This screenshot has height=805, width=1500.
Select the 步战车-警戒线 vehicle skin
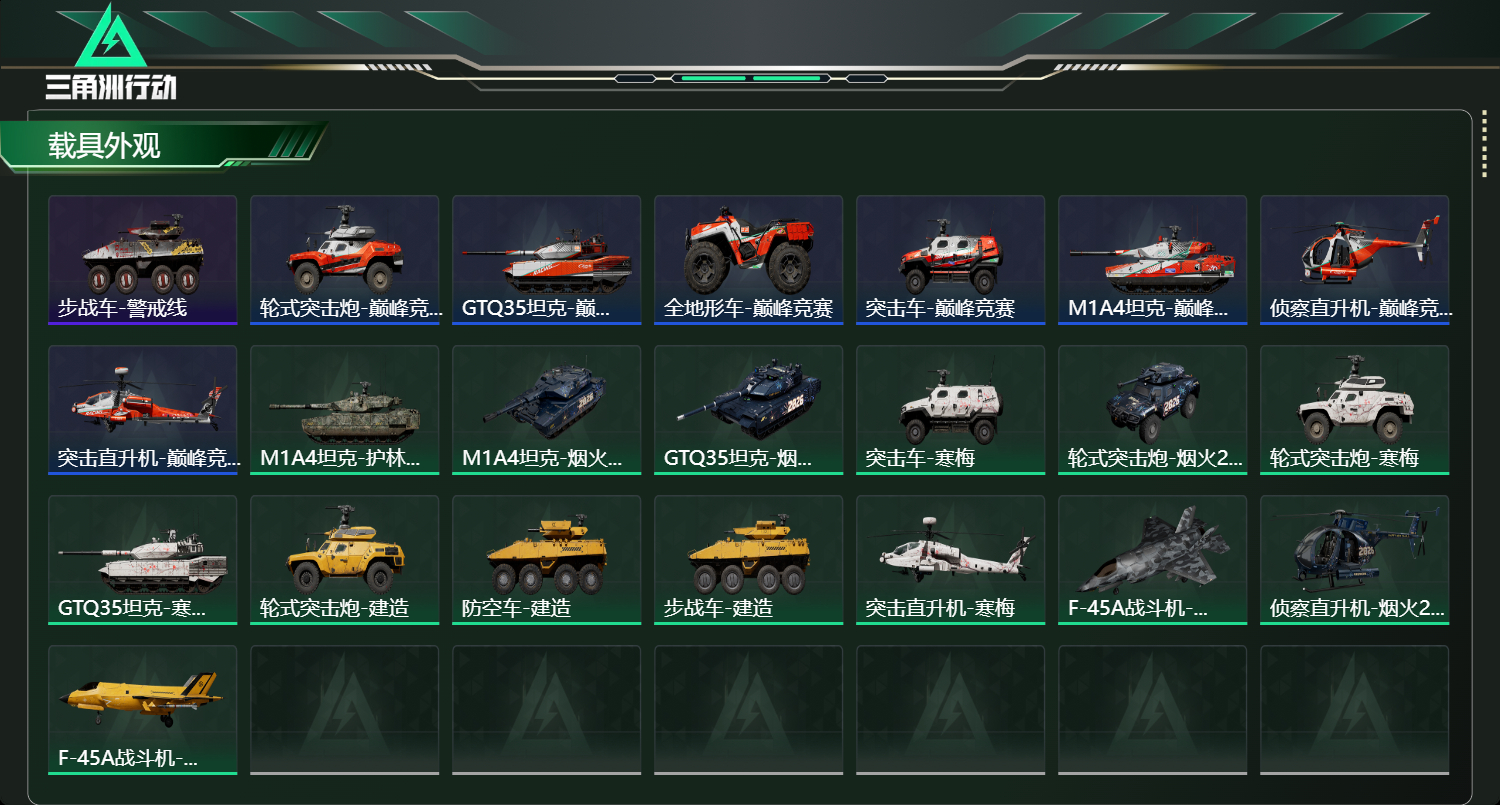[143, 260]
